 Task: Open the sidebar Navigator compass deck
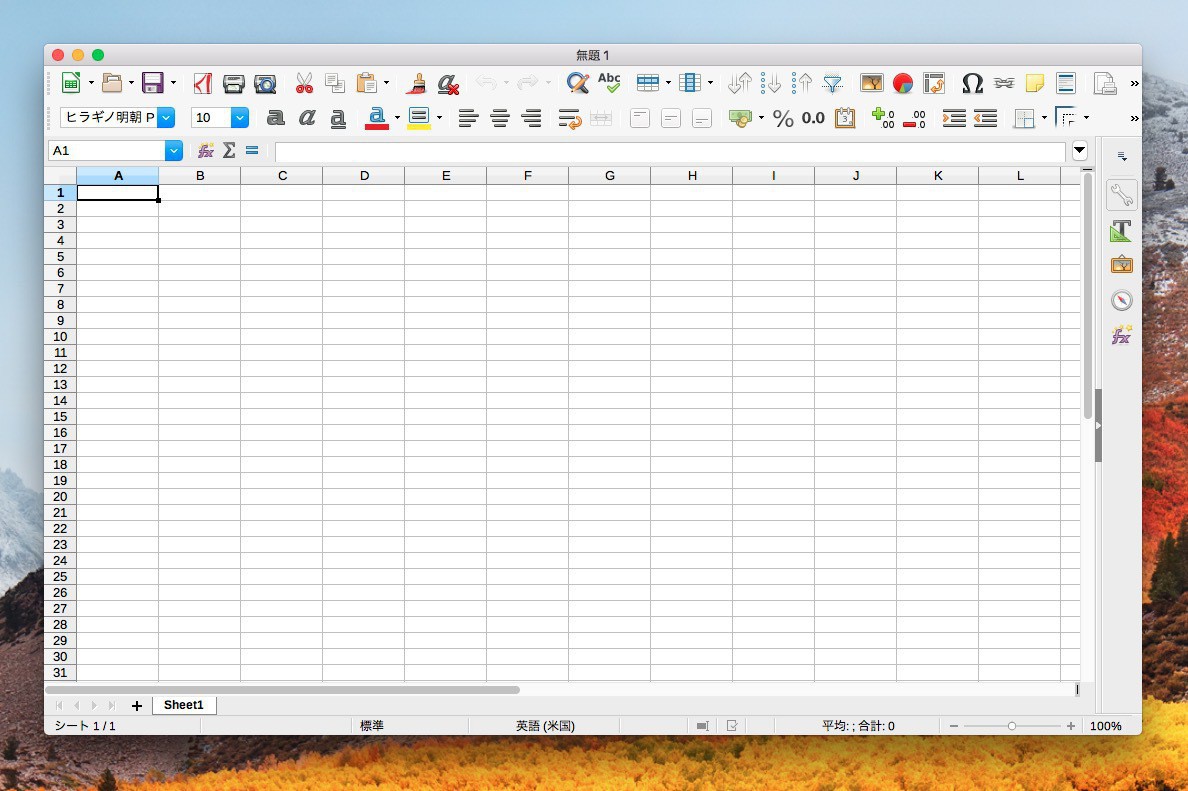(x=1121, y=301)
